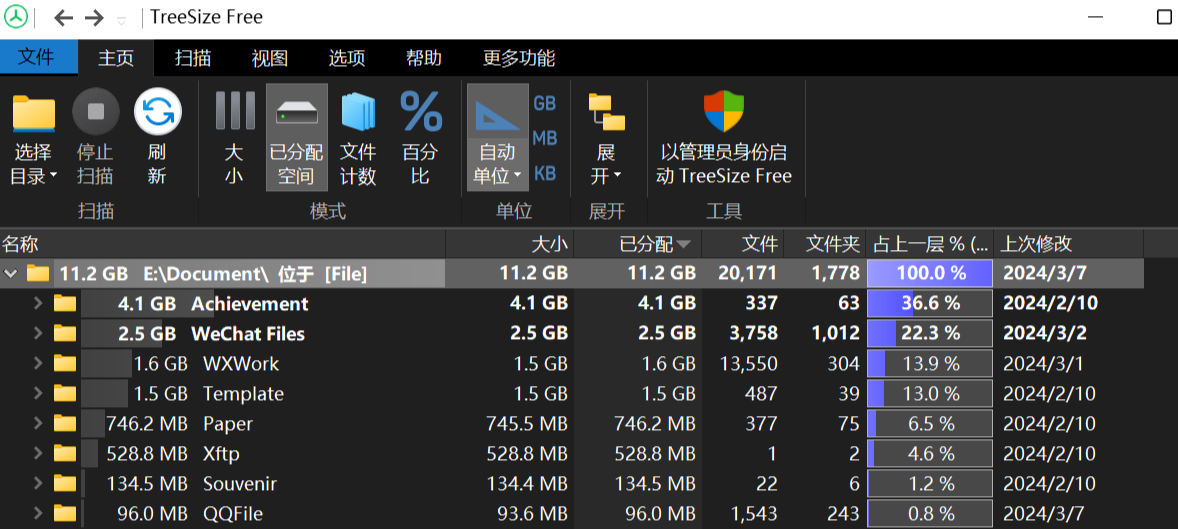Image resolution: width=1178 pixels, height=529 pixels.
Task: Click the 13,550 file count cell
Action: coord(748,364)
